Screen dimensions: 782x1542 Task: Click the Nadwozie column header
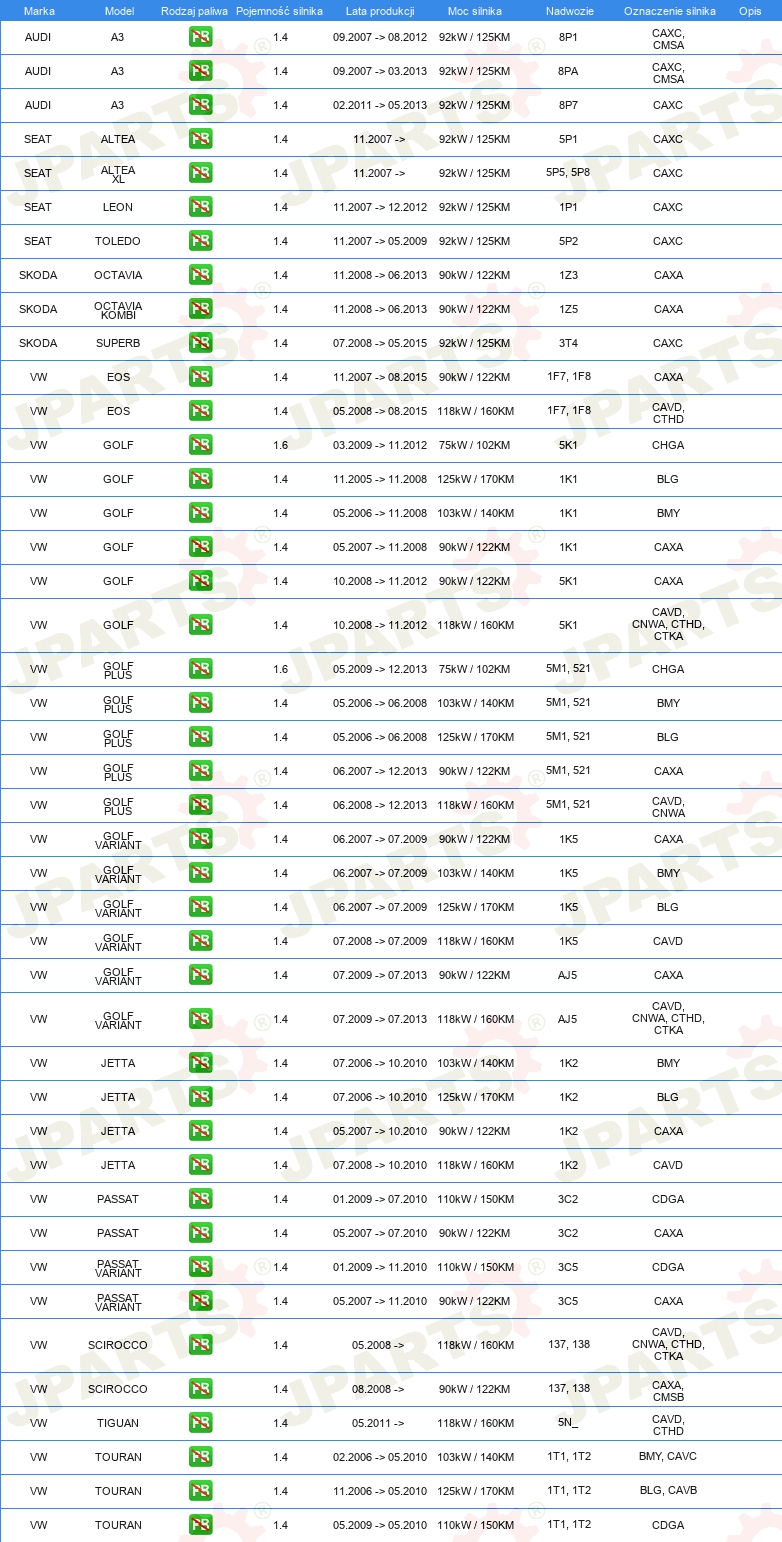pyautogui.click(x=568, y=11)
